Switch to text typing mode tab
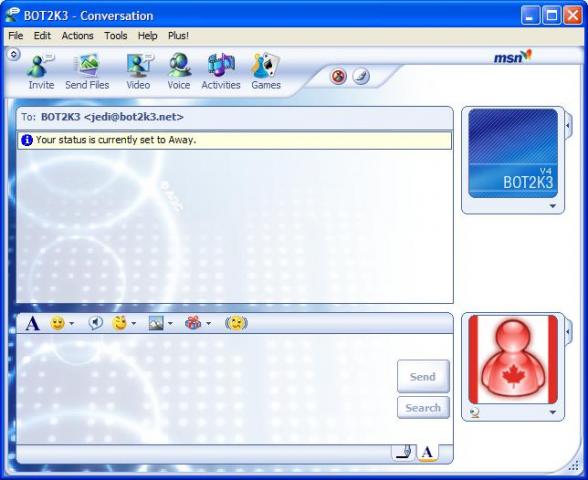Screen dimensions: 588x480 (x=427, y=453)
